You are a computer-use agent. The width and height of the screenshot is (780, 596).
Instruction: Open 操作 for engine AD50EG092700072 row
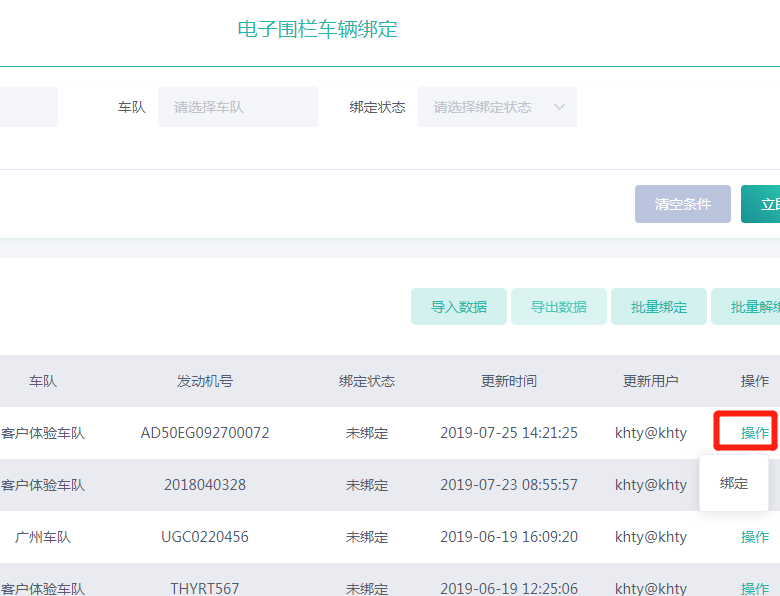(x=754, y=433)
